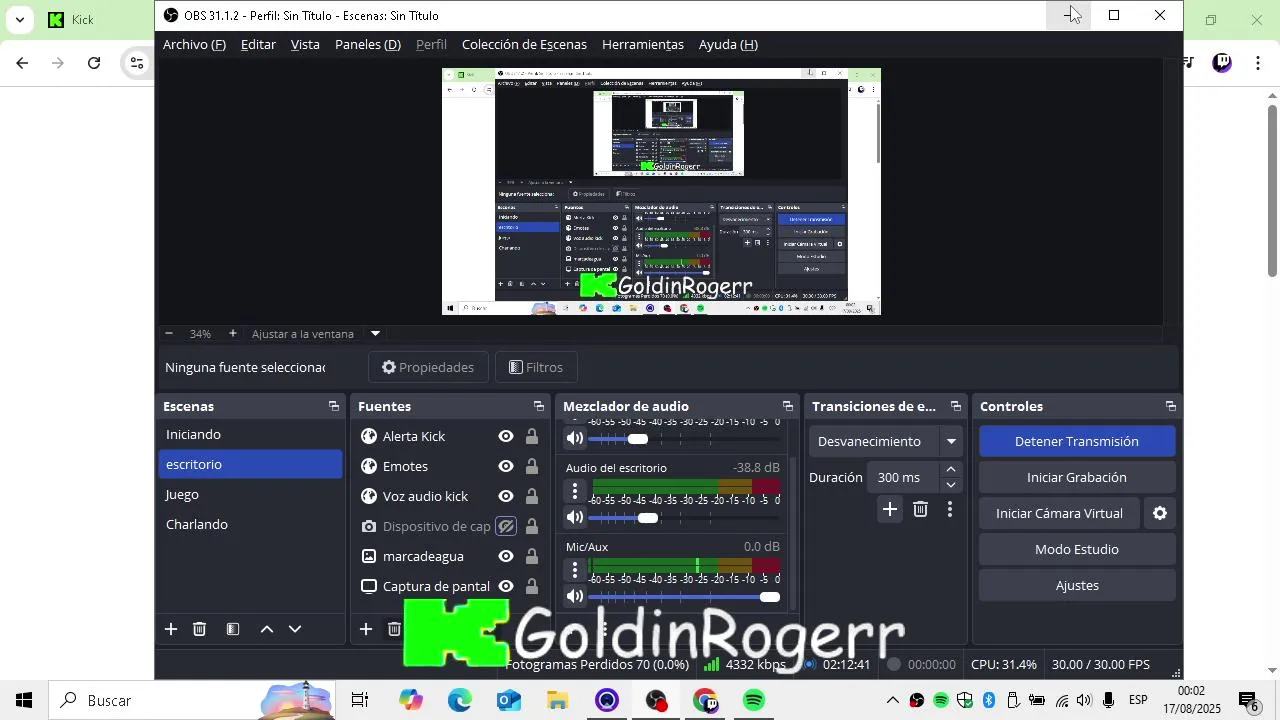The image size is (1280, 720).
Task: Hide the marcadeagua source
Action: point(506,556)
